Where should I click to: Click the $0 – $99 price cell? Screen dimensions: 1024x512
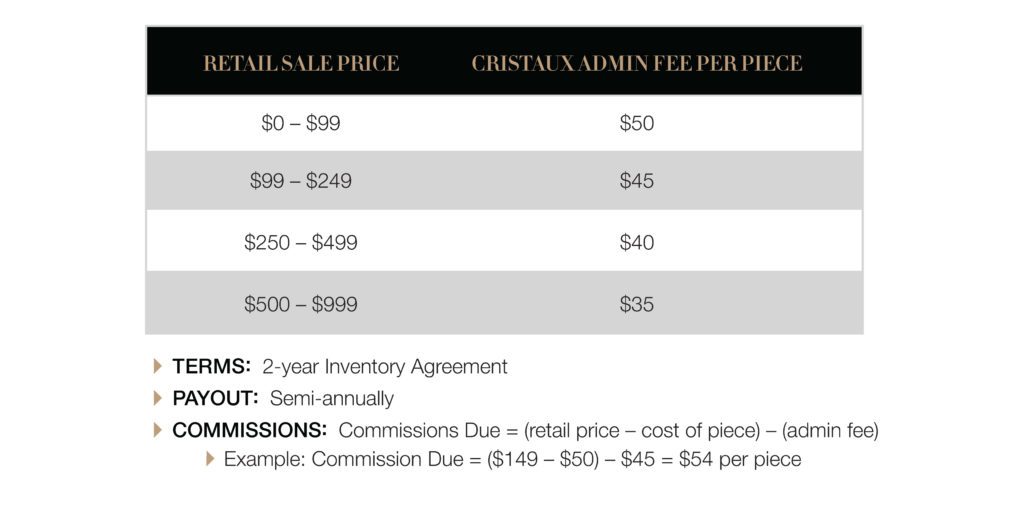pyautogui.click(x=301, y=123)
